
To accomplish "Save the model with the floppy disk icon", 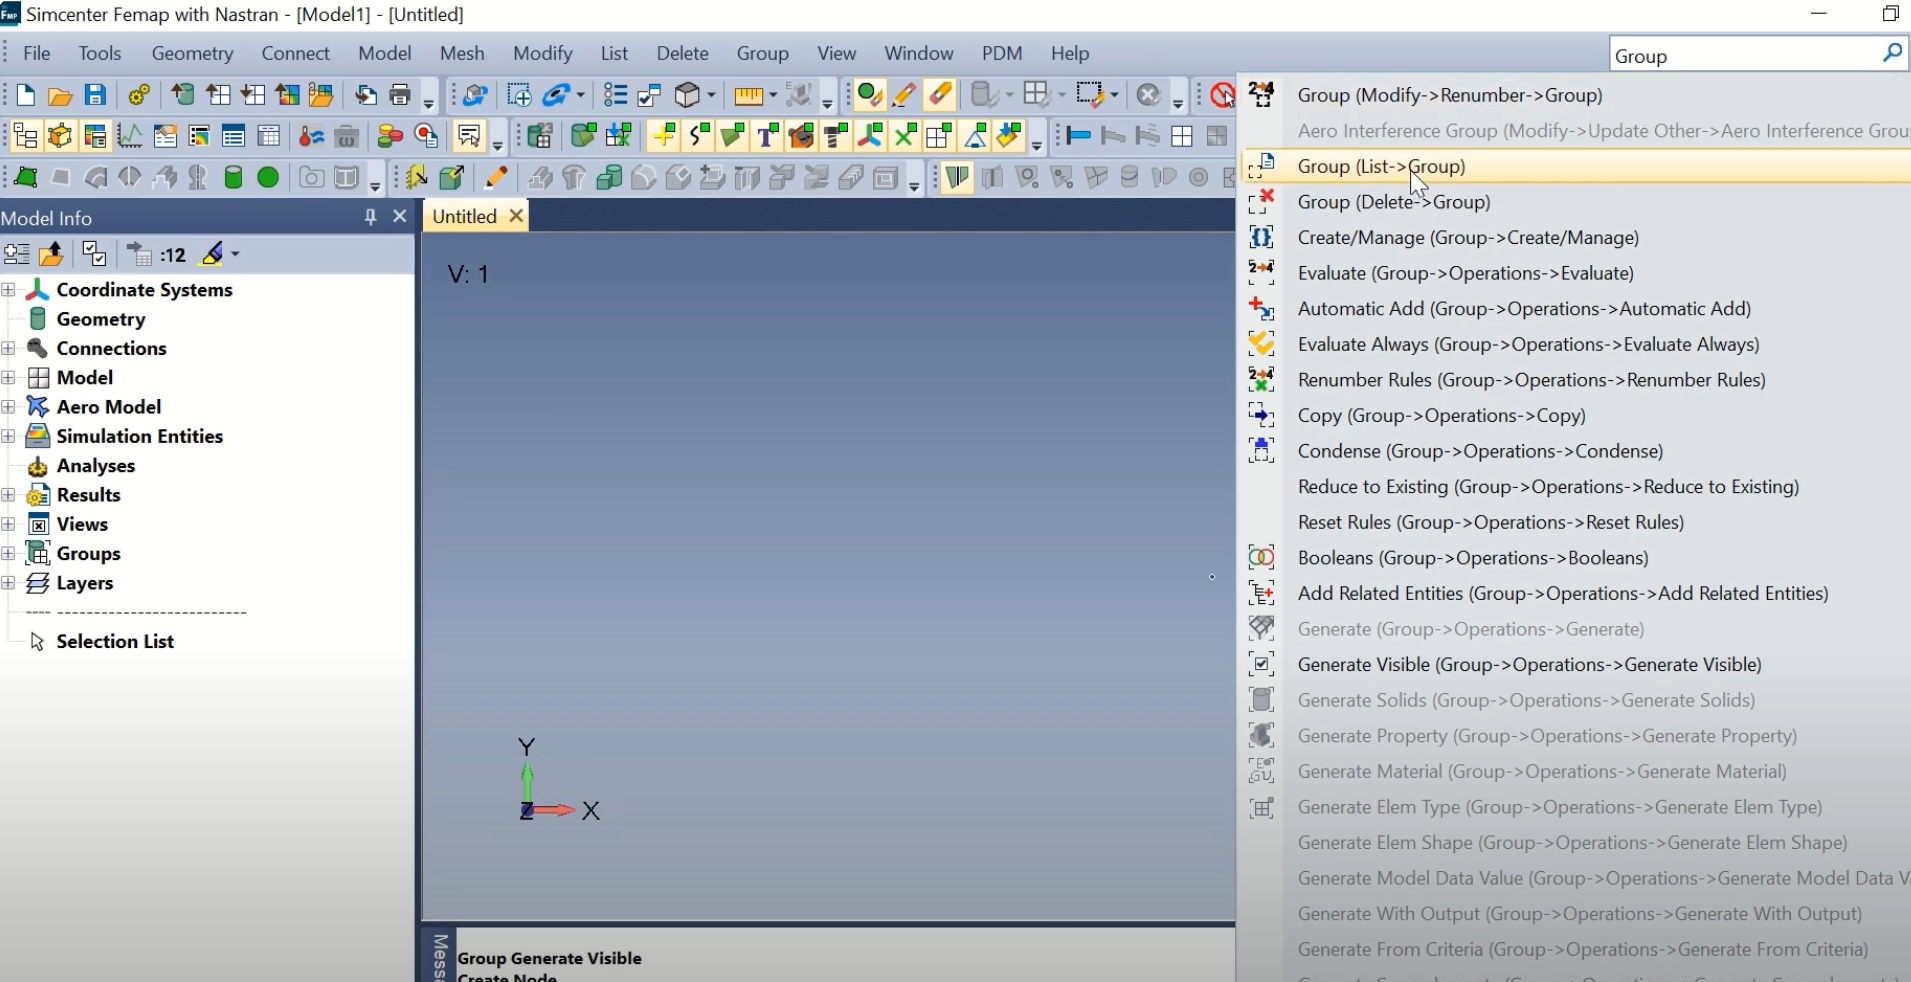I will pyautogui.click(x=95, y=95).
